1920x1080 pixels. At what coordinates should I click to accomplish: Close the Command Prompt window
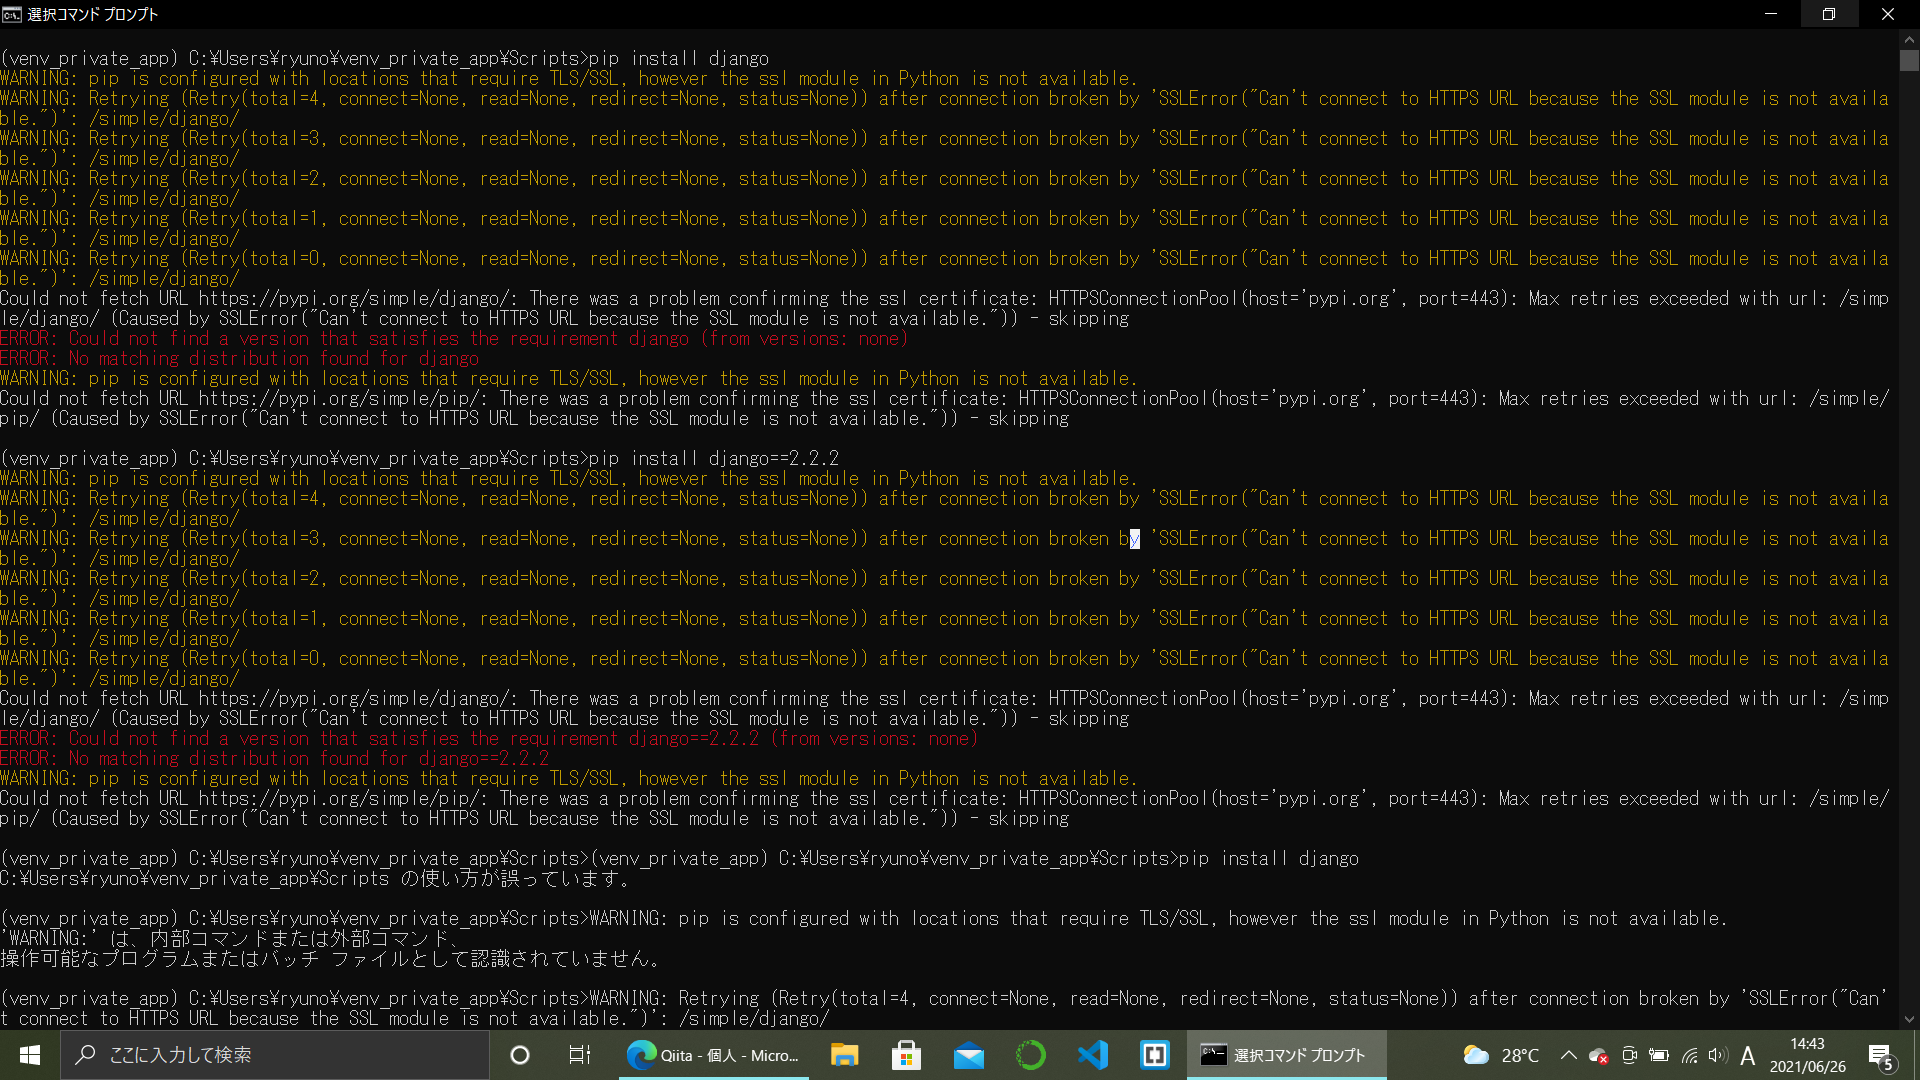[x=1888, y=14]
